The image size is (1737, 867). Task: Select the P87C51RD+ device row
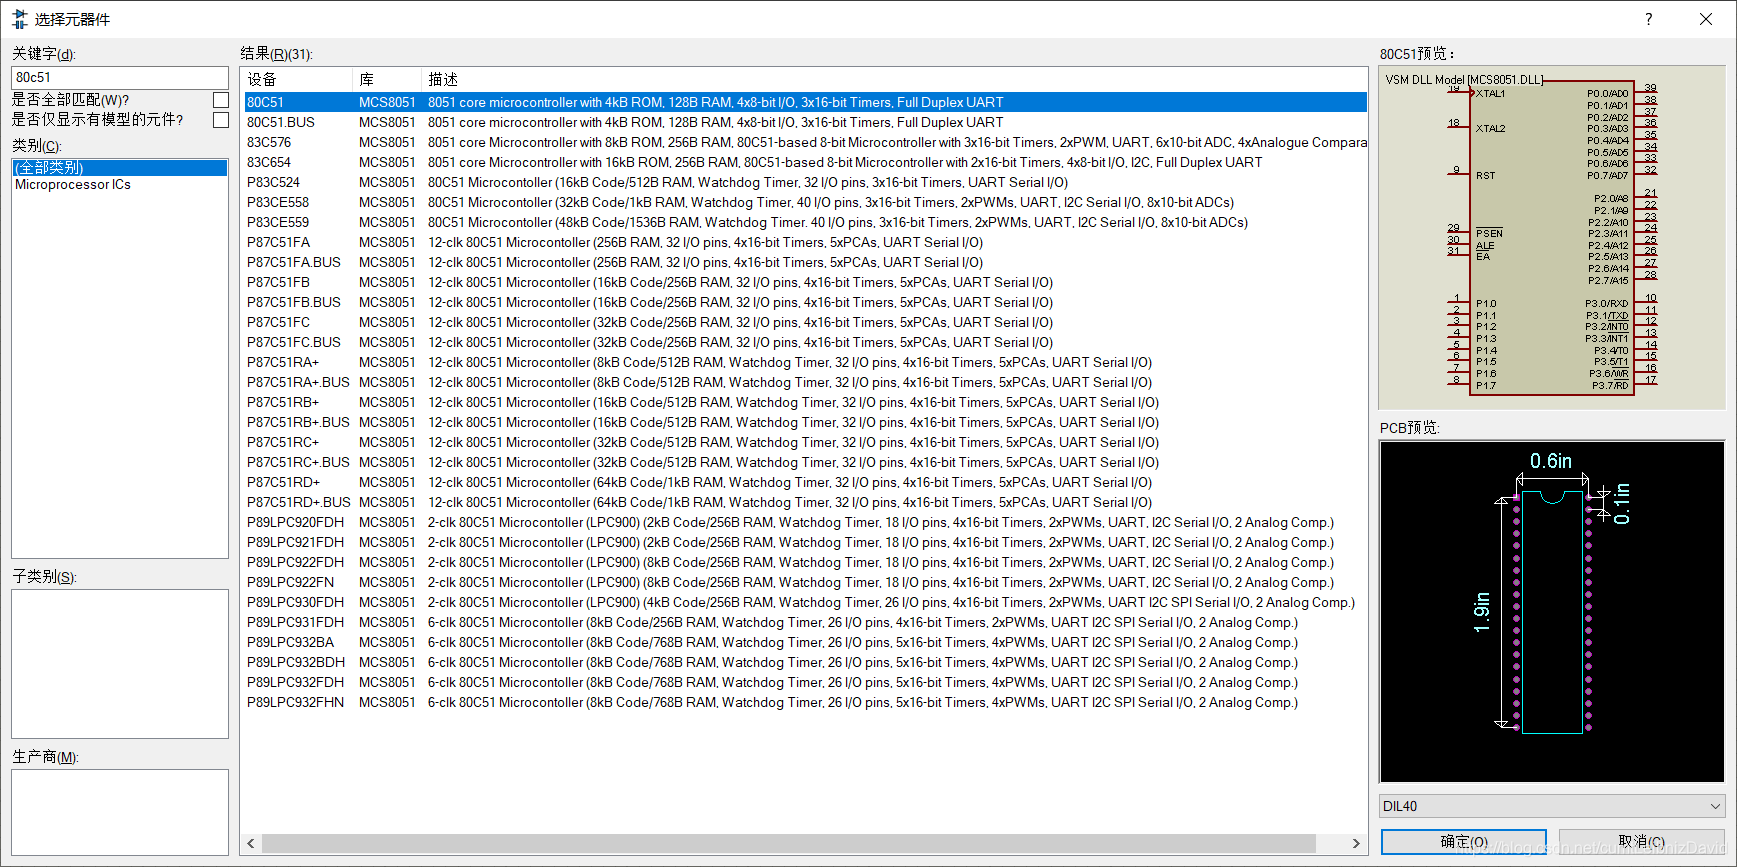point(805,482)
